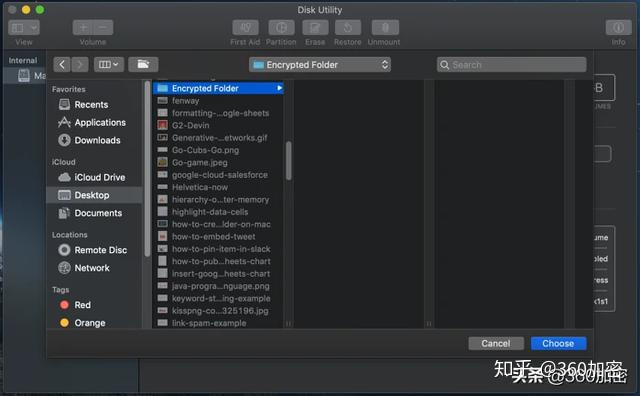This screenshot has width=640, height=396.
Task: Select insert-goog...heets-chart file
Action: pos(218,274)
